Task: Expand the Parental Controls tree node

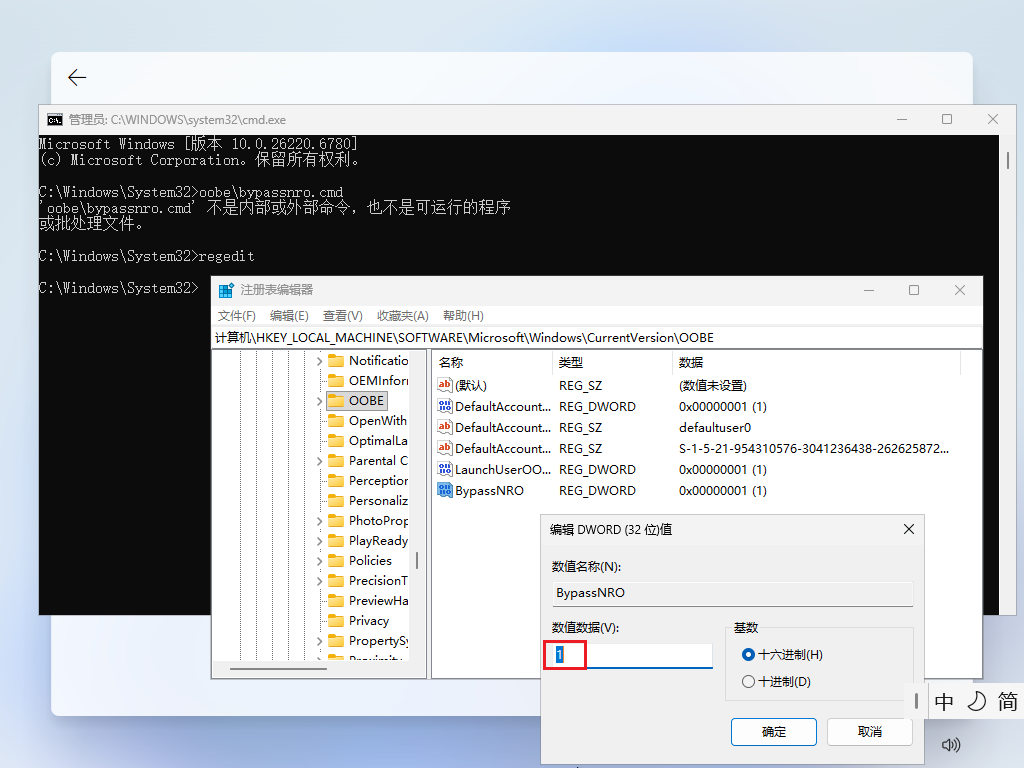Action: [320, 461]
